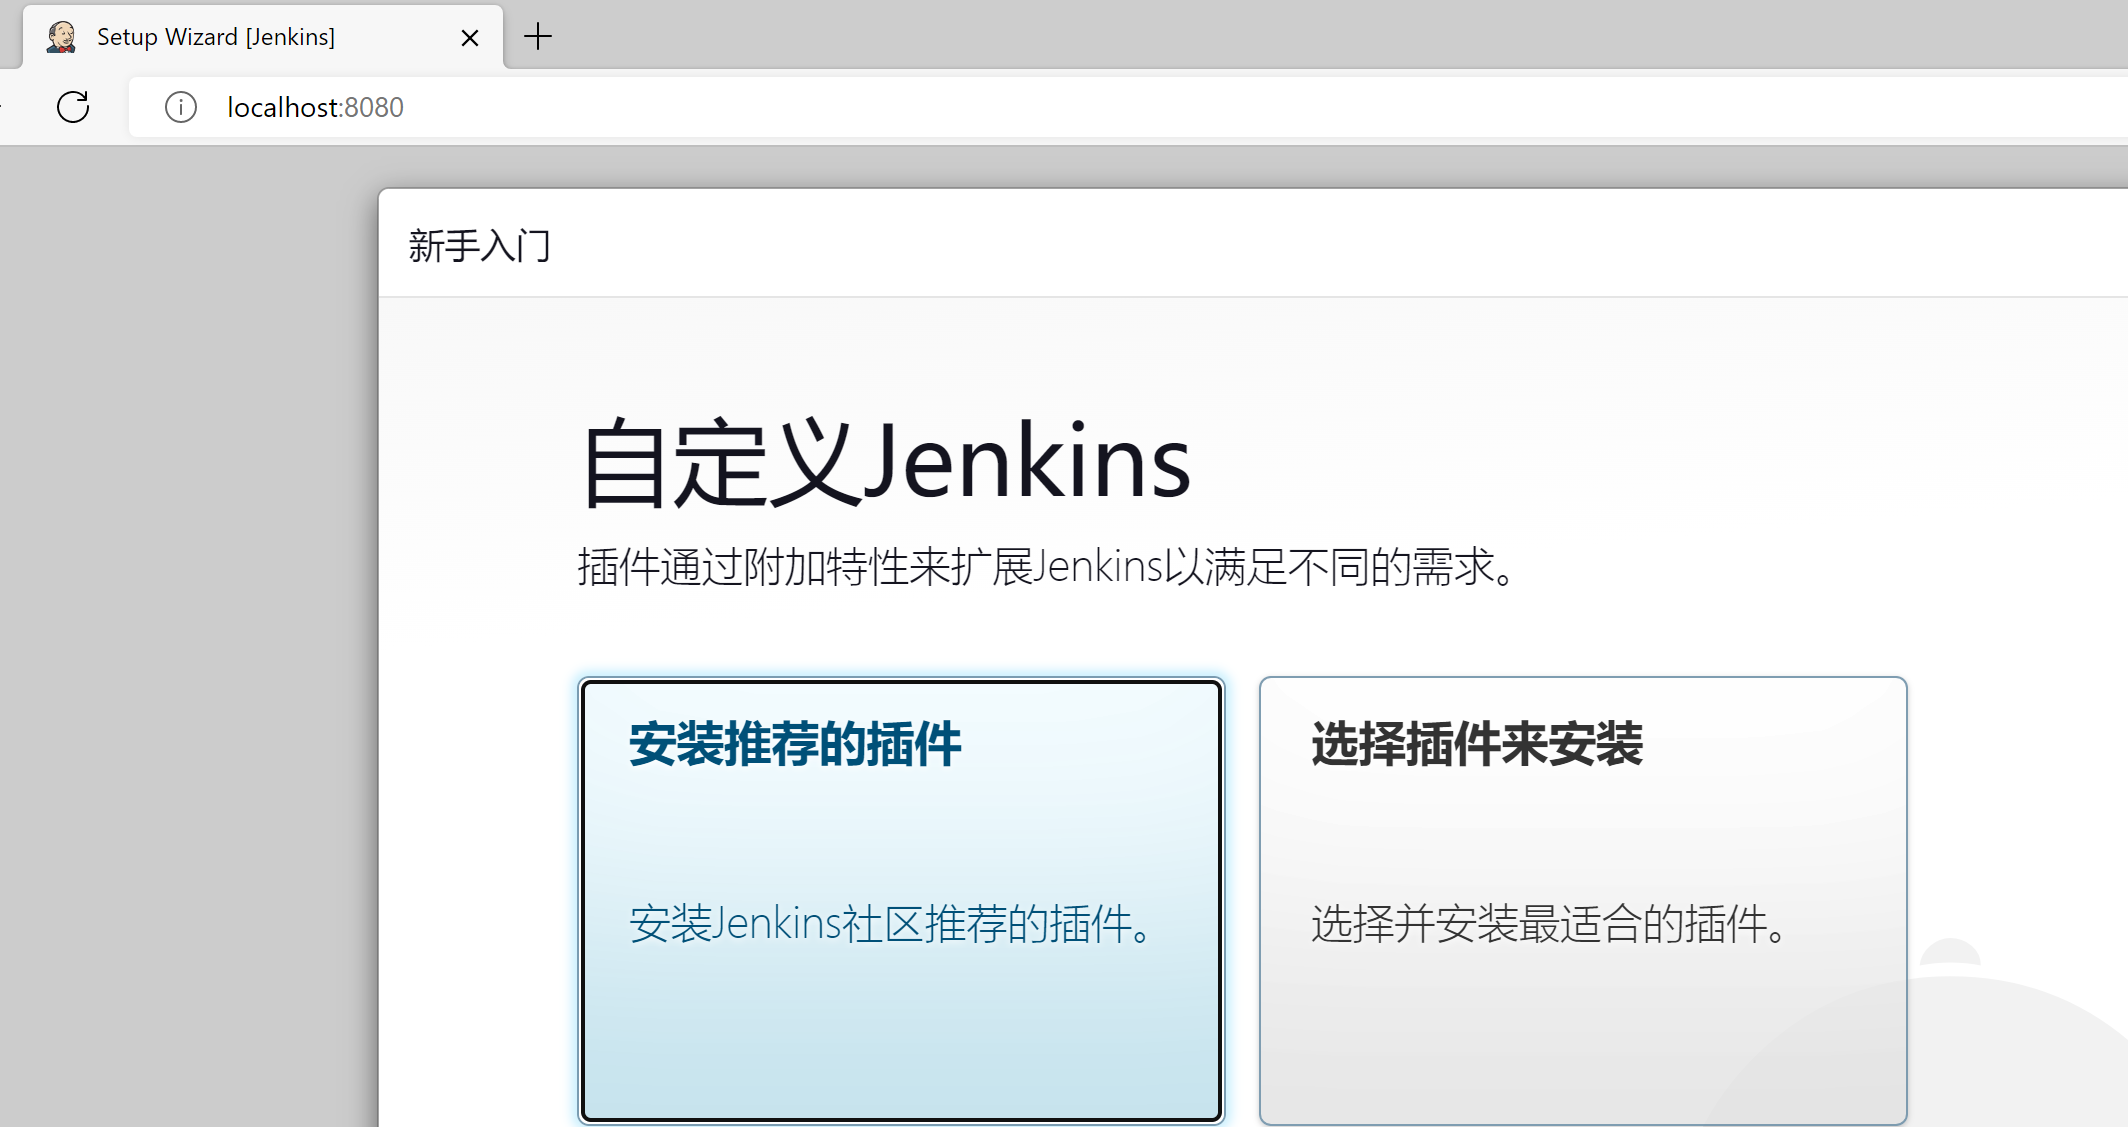This screenshot has width=2128, height=1127.
Task: Click the browser refresh icon
Action: [x=73, y=107]
